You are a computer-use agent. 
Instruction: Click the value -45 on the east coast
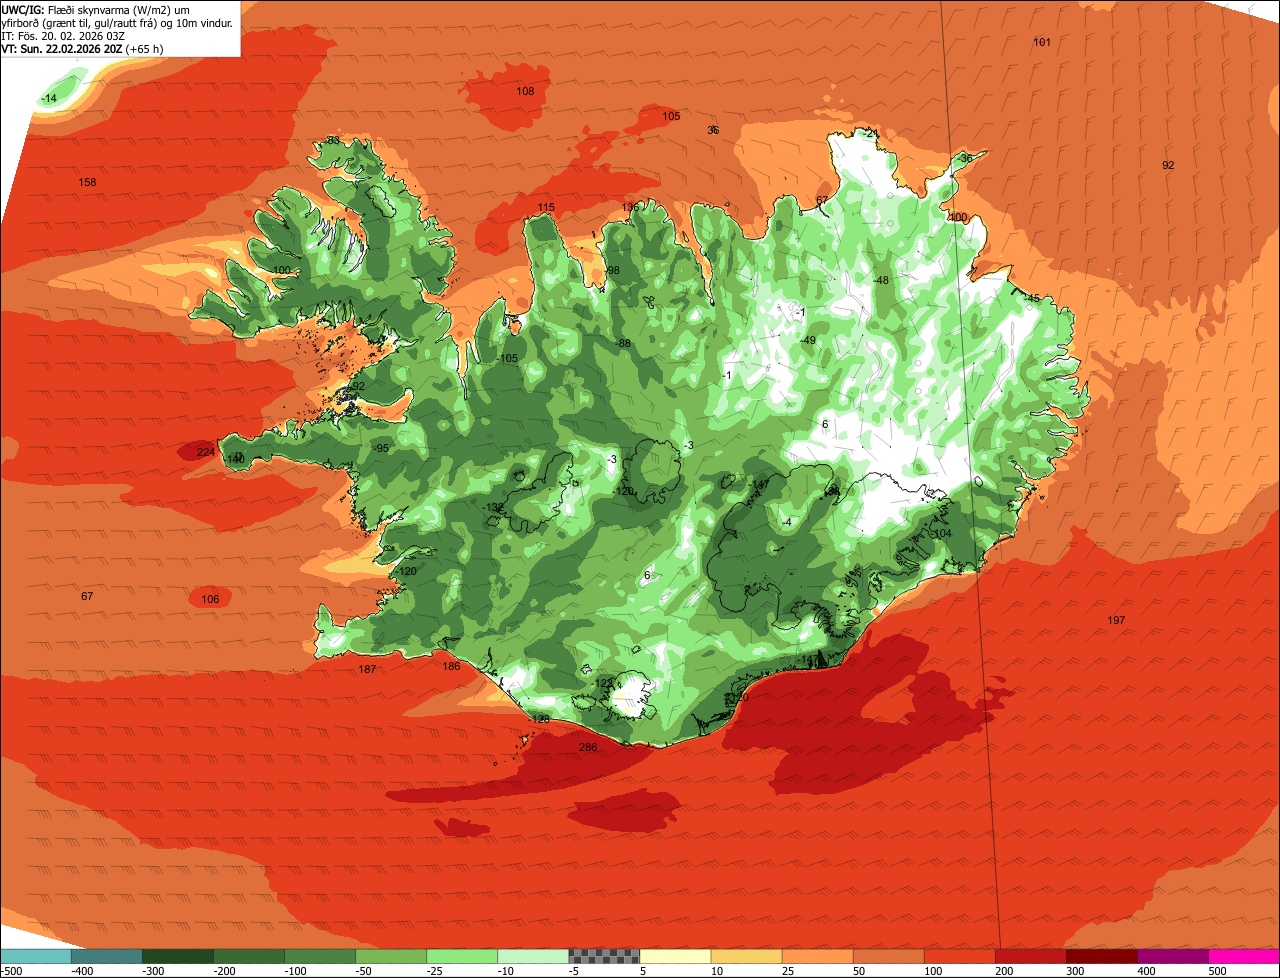tap(1031, 298)
